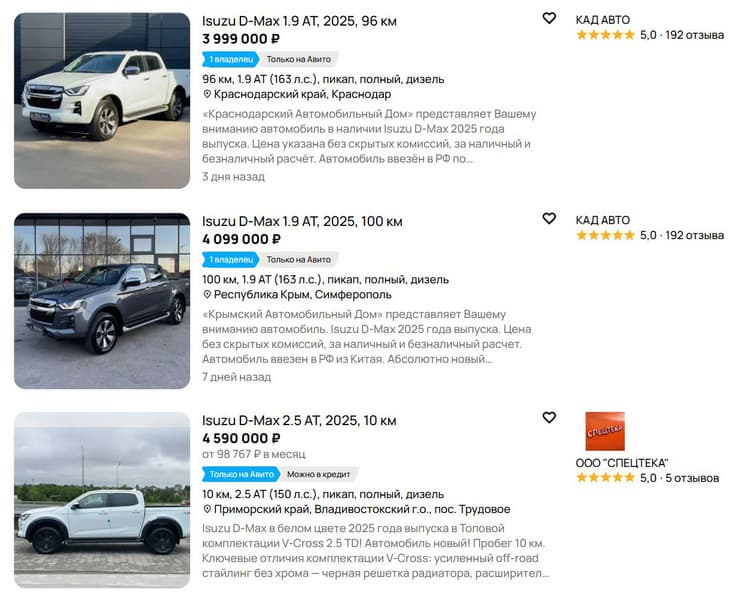Open the white Isuzu D-Max photo in Krasnodar
This screenshot has height=599, width=732.
point(102,100)
